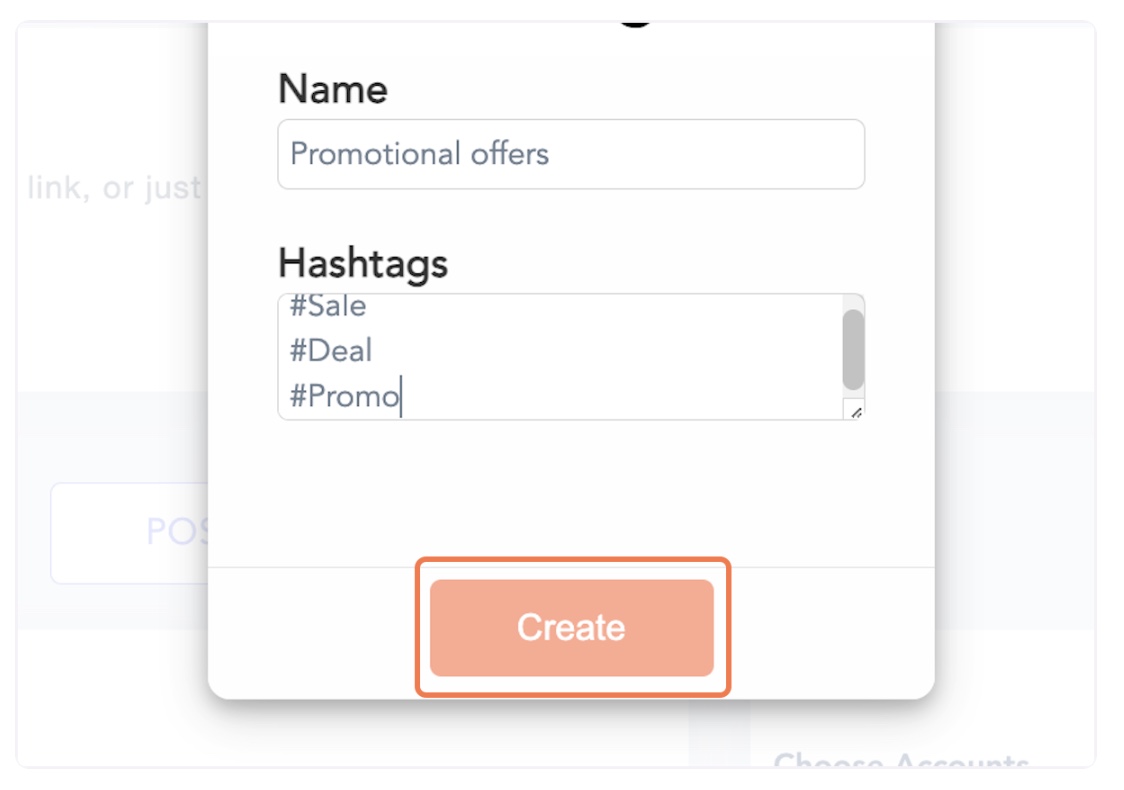Click the scrollbar track below the thumb
The width and height of the screenshot is (1124, 790).
coord(853,395)
